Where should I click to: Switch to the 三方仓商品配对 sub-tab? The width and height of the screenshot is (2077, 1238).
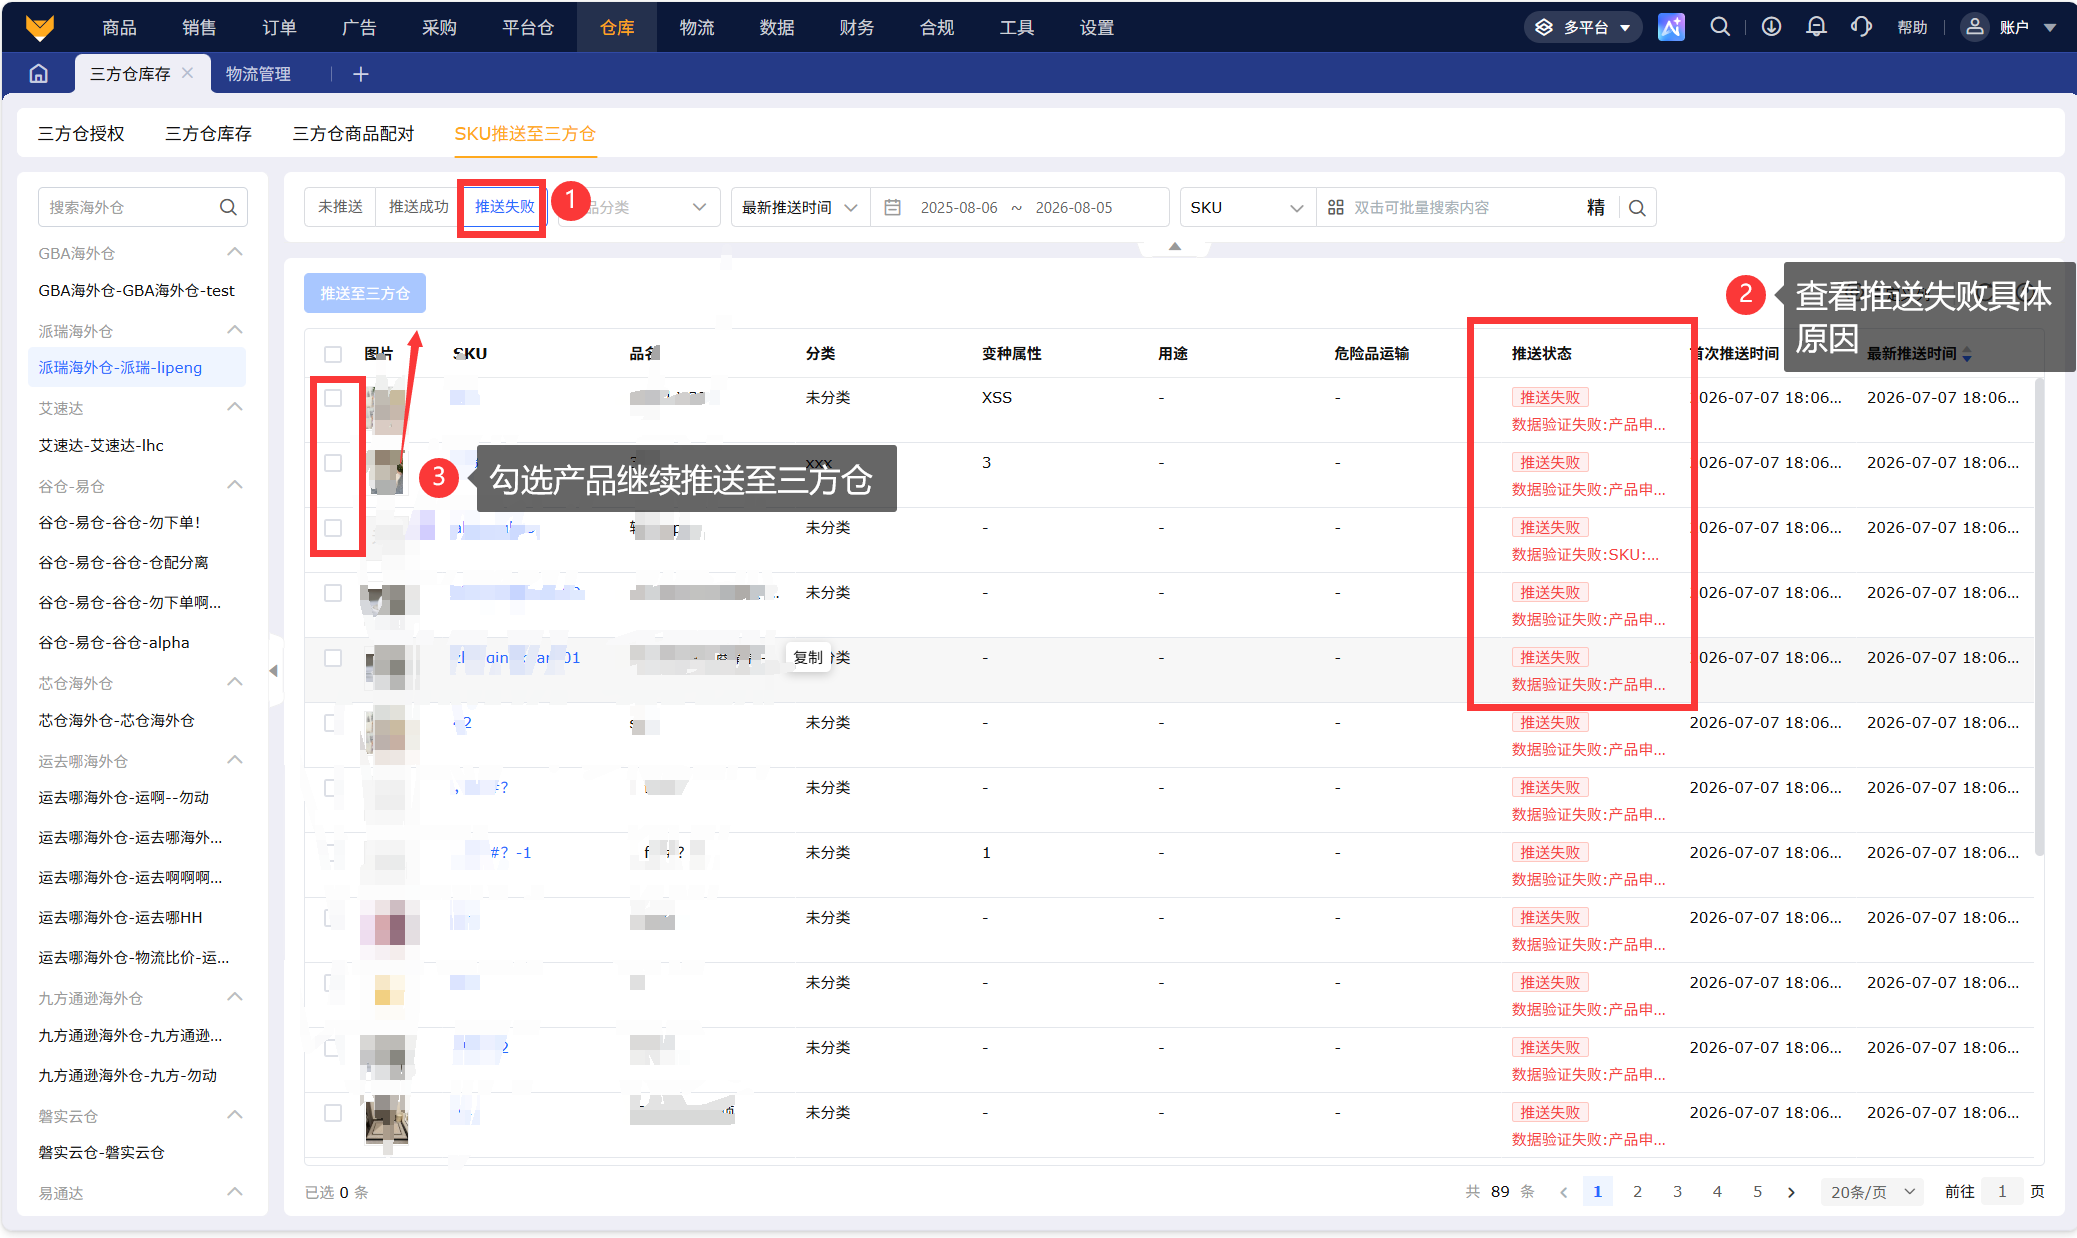(x=353, y=133)
